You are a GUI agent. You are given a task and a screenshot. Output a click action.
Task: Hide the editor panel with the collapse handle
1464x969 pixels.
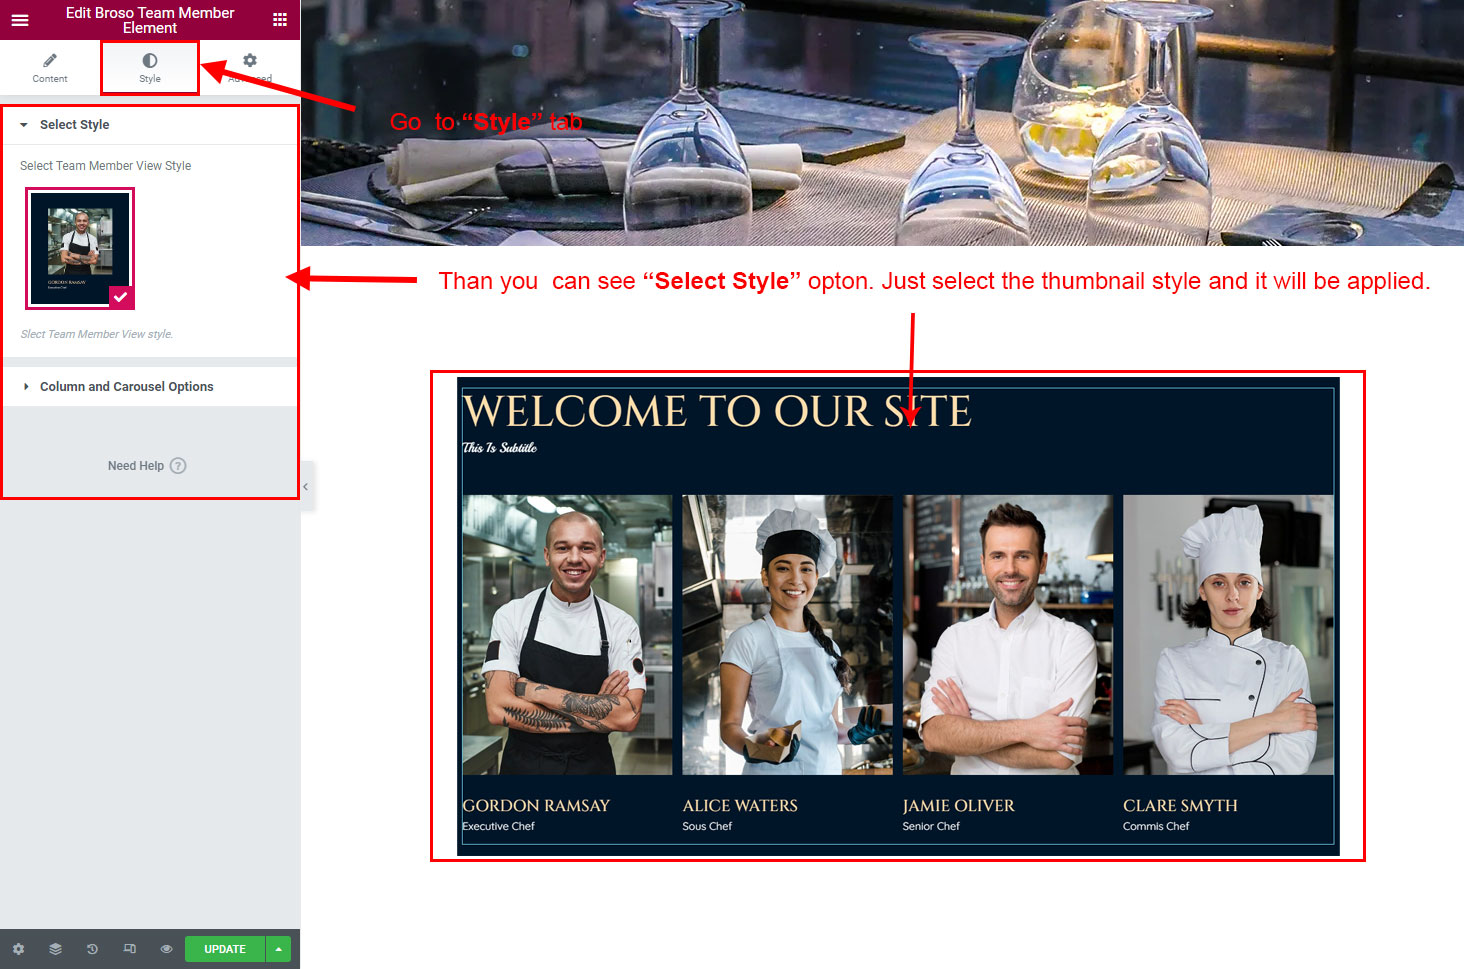pyautogui.click(x=306, y=487)
